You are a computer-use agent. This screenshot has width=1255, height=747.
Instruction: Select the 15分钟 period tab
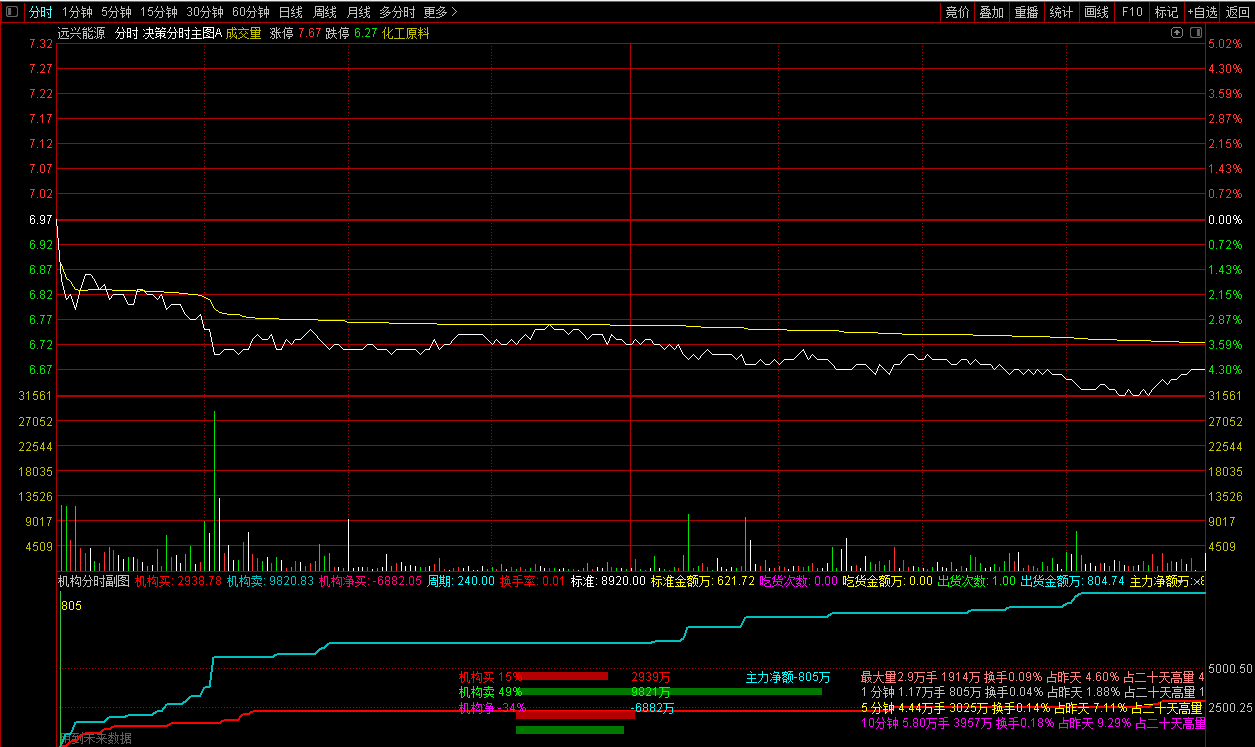[x=158, y=12]
